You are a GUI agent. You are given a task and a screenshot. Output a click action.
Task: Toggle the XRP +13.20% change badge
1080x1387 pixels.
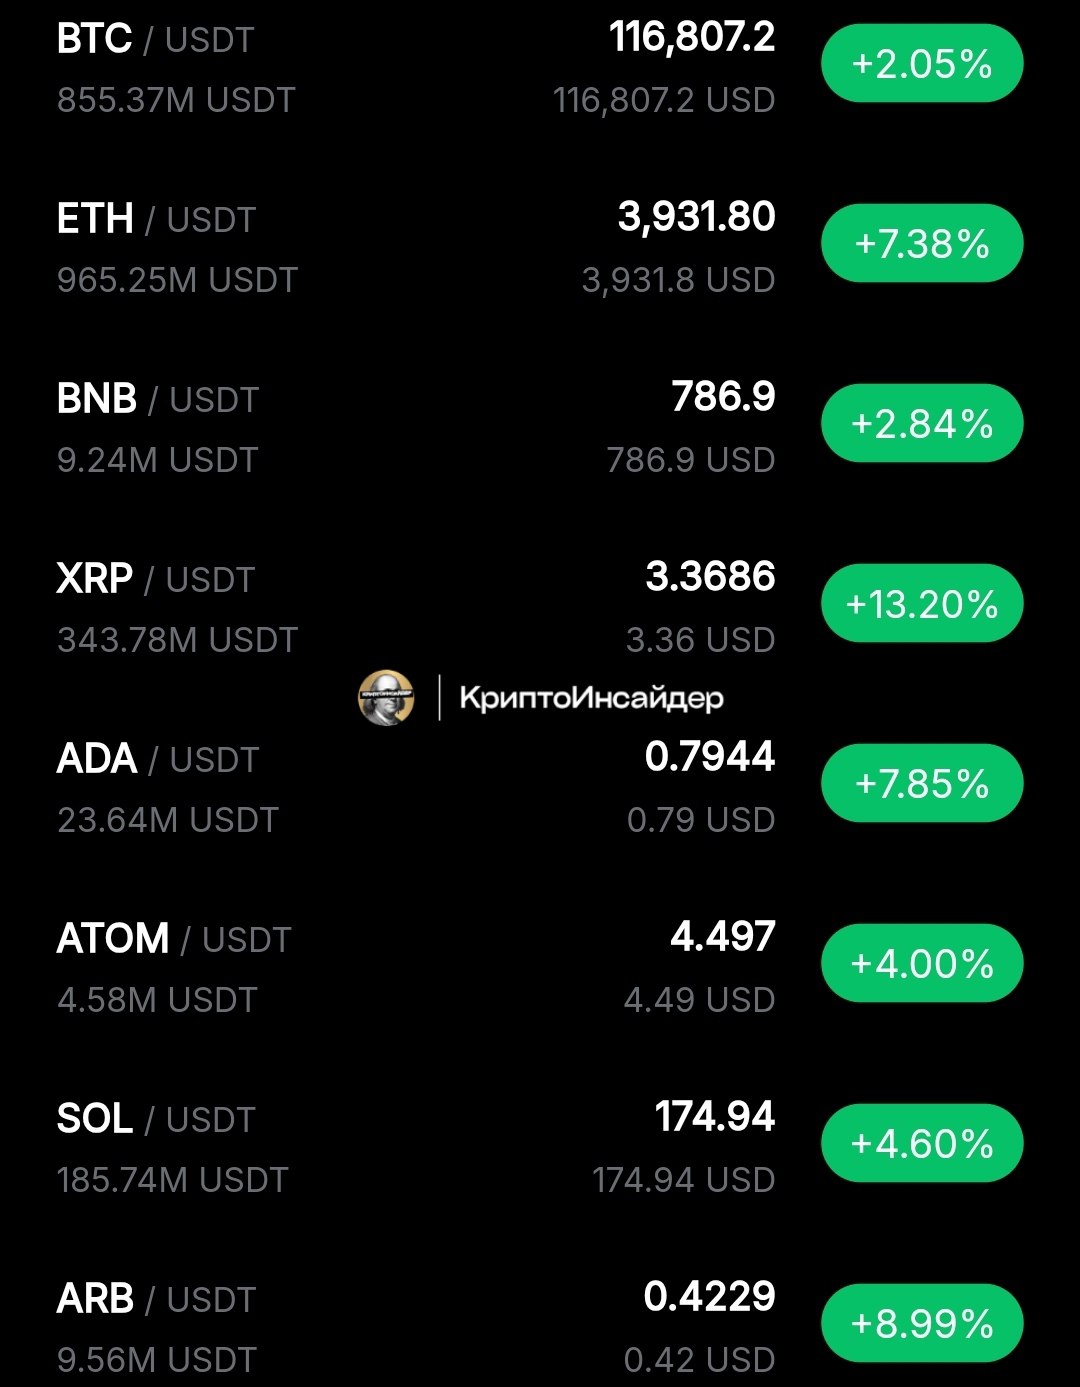[922, 604]
